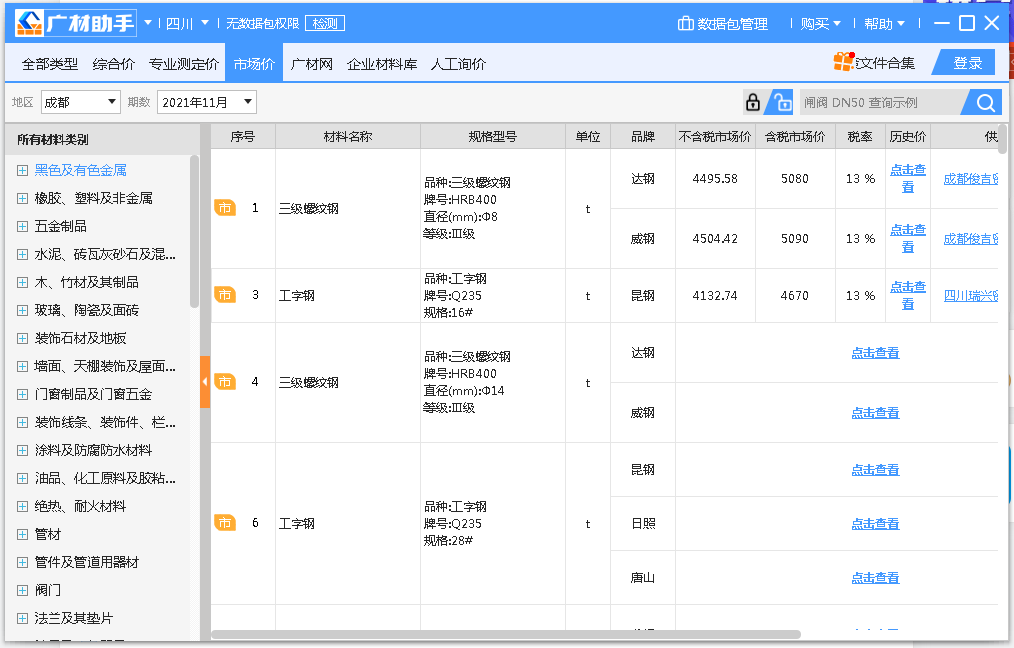Screen dimensions: 1014x648
Task: Open 点击查看 history price for 达钢 5080
Action: [908, 178]
